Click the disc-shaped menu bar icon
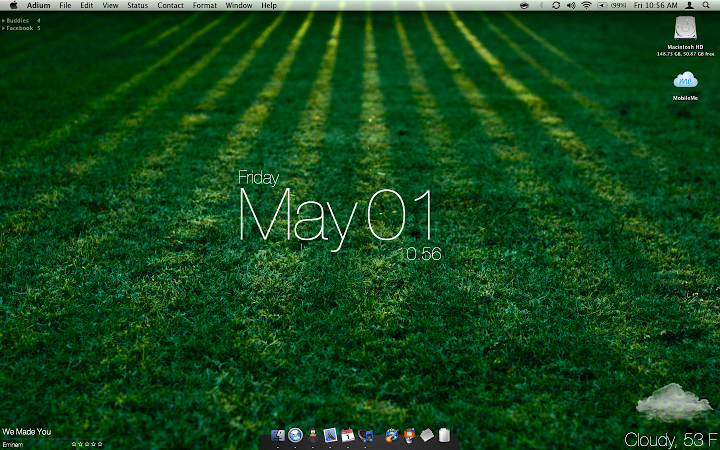 pyautogui.click(x=525, y=6)
